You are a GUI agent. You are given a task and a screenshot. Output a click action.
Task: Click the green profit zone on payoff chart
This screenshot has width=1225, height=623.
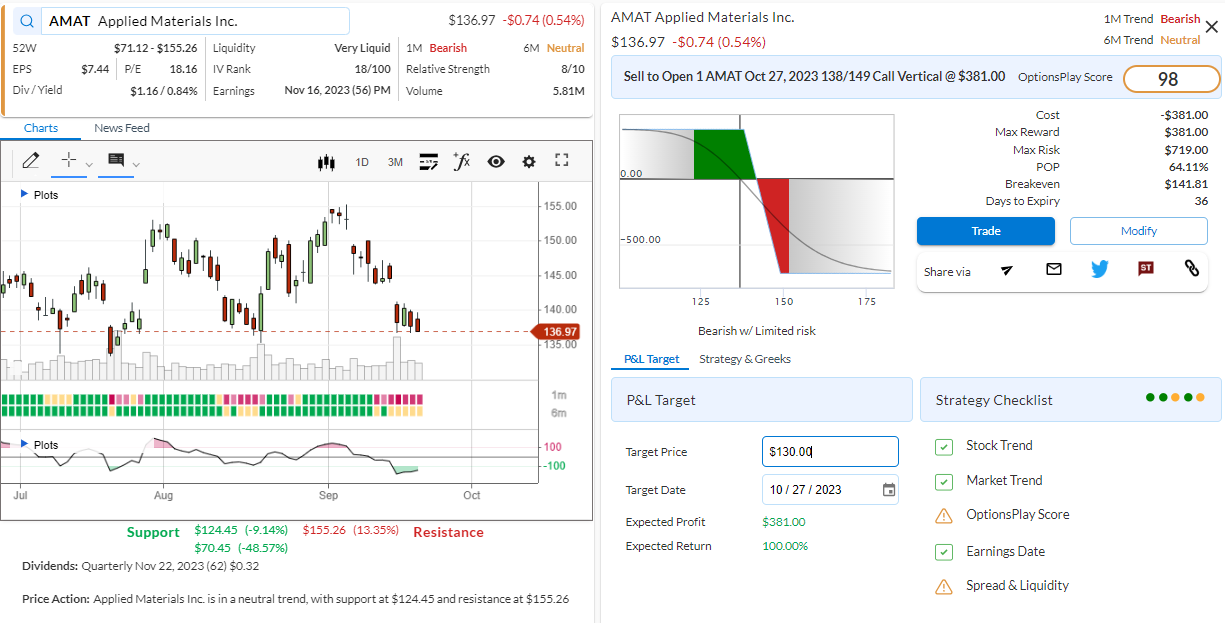722,153
